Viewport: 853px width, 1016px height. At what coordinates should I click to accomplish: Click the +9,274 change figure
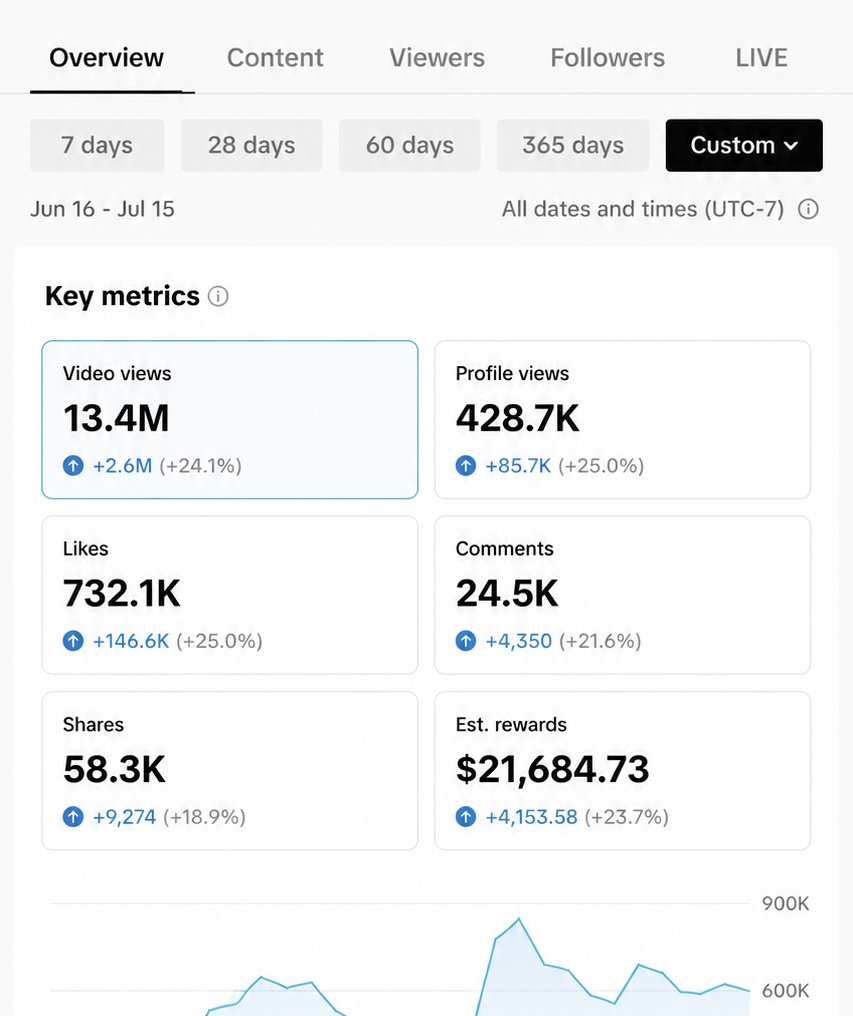(x=124, y=817)
